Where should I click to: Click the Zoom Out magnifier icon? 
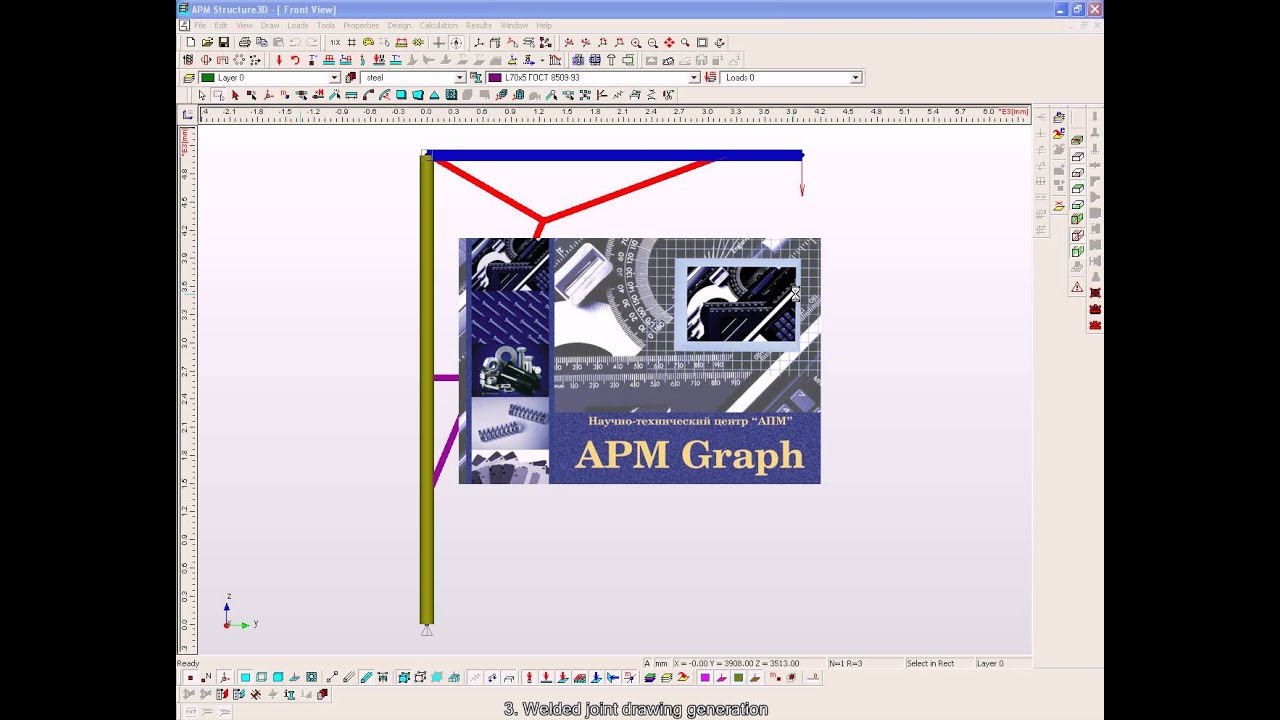(653, 42)
